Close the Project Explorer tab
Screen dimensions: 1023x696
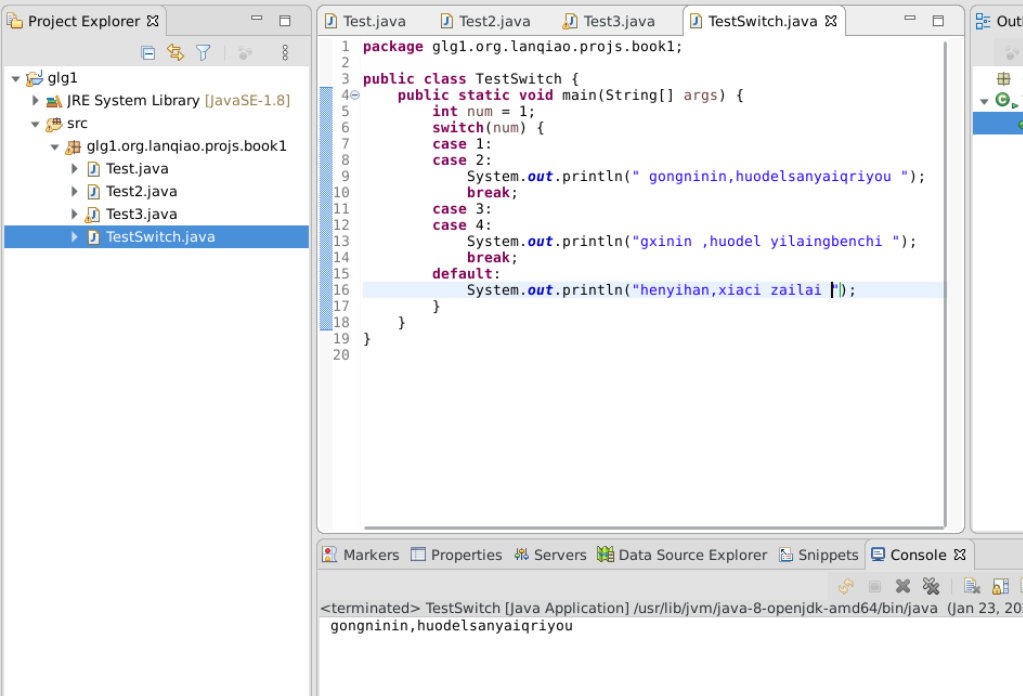coord(153,21)
